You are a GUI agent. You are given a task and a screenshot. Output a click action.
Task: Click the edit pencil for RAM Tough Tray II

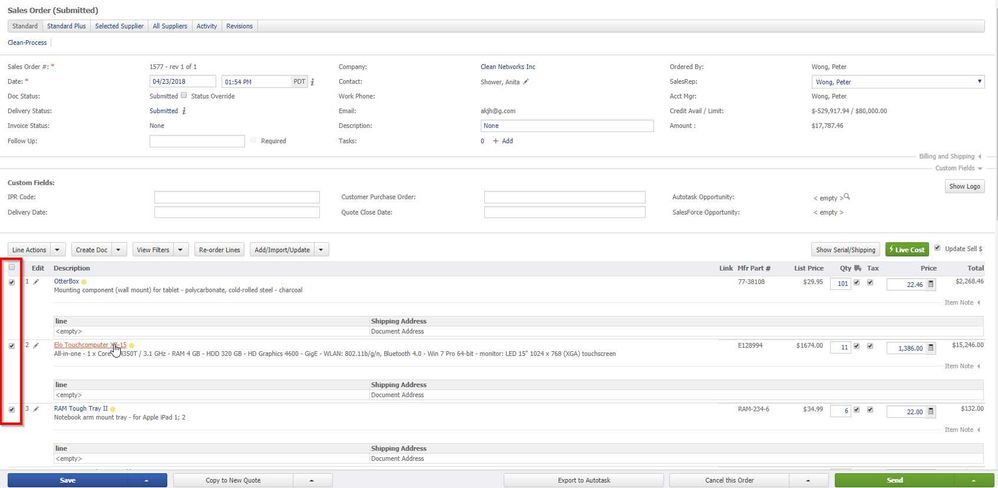point(37,409)
